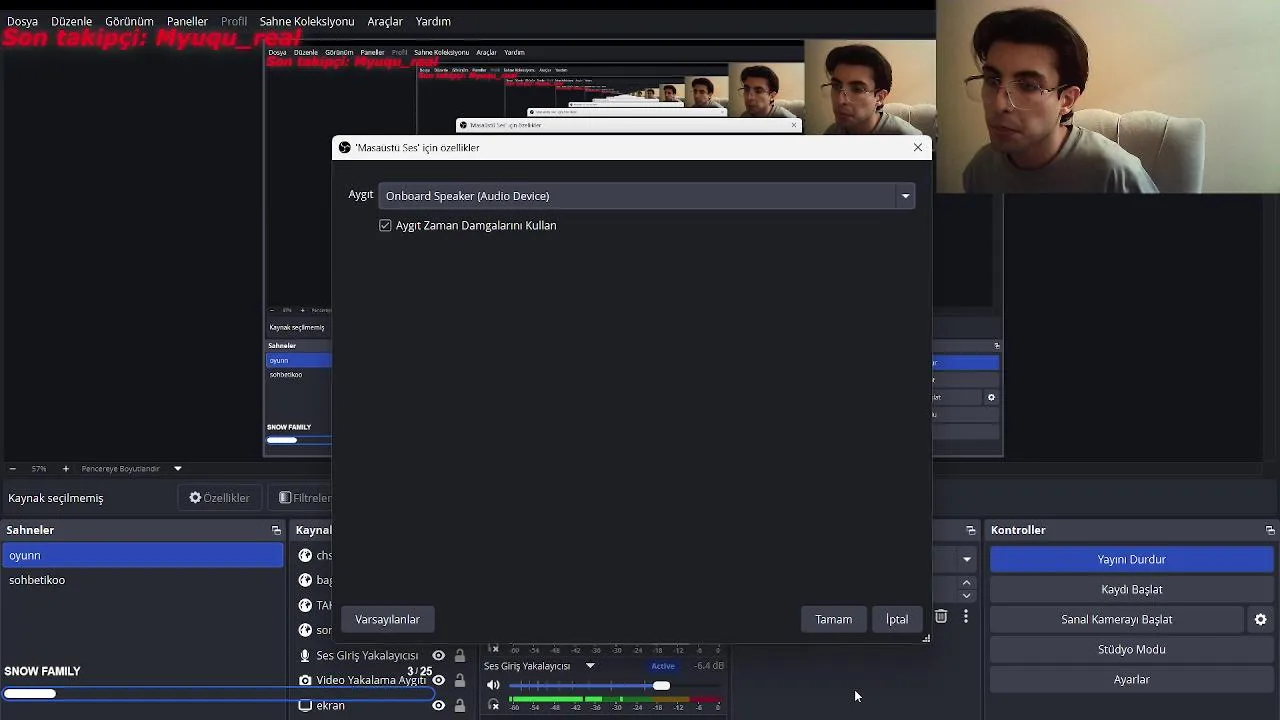Screen dimensions: 1280x720
Task: Delete with the trash icon
Action: 941,617
